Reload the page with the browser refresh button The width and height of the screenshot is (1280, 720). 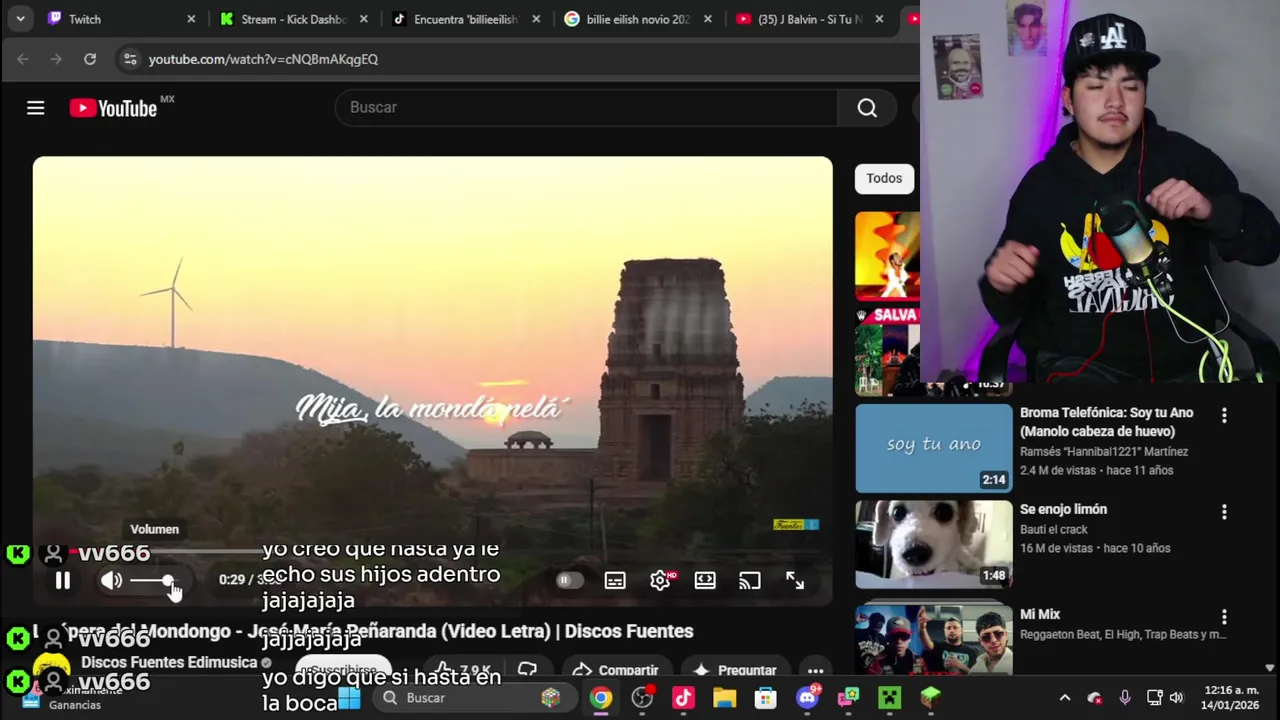[90, 59]
